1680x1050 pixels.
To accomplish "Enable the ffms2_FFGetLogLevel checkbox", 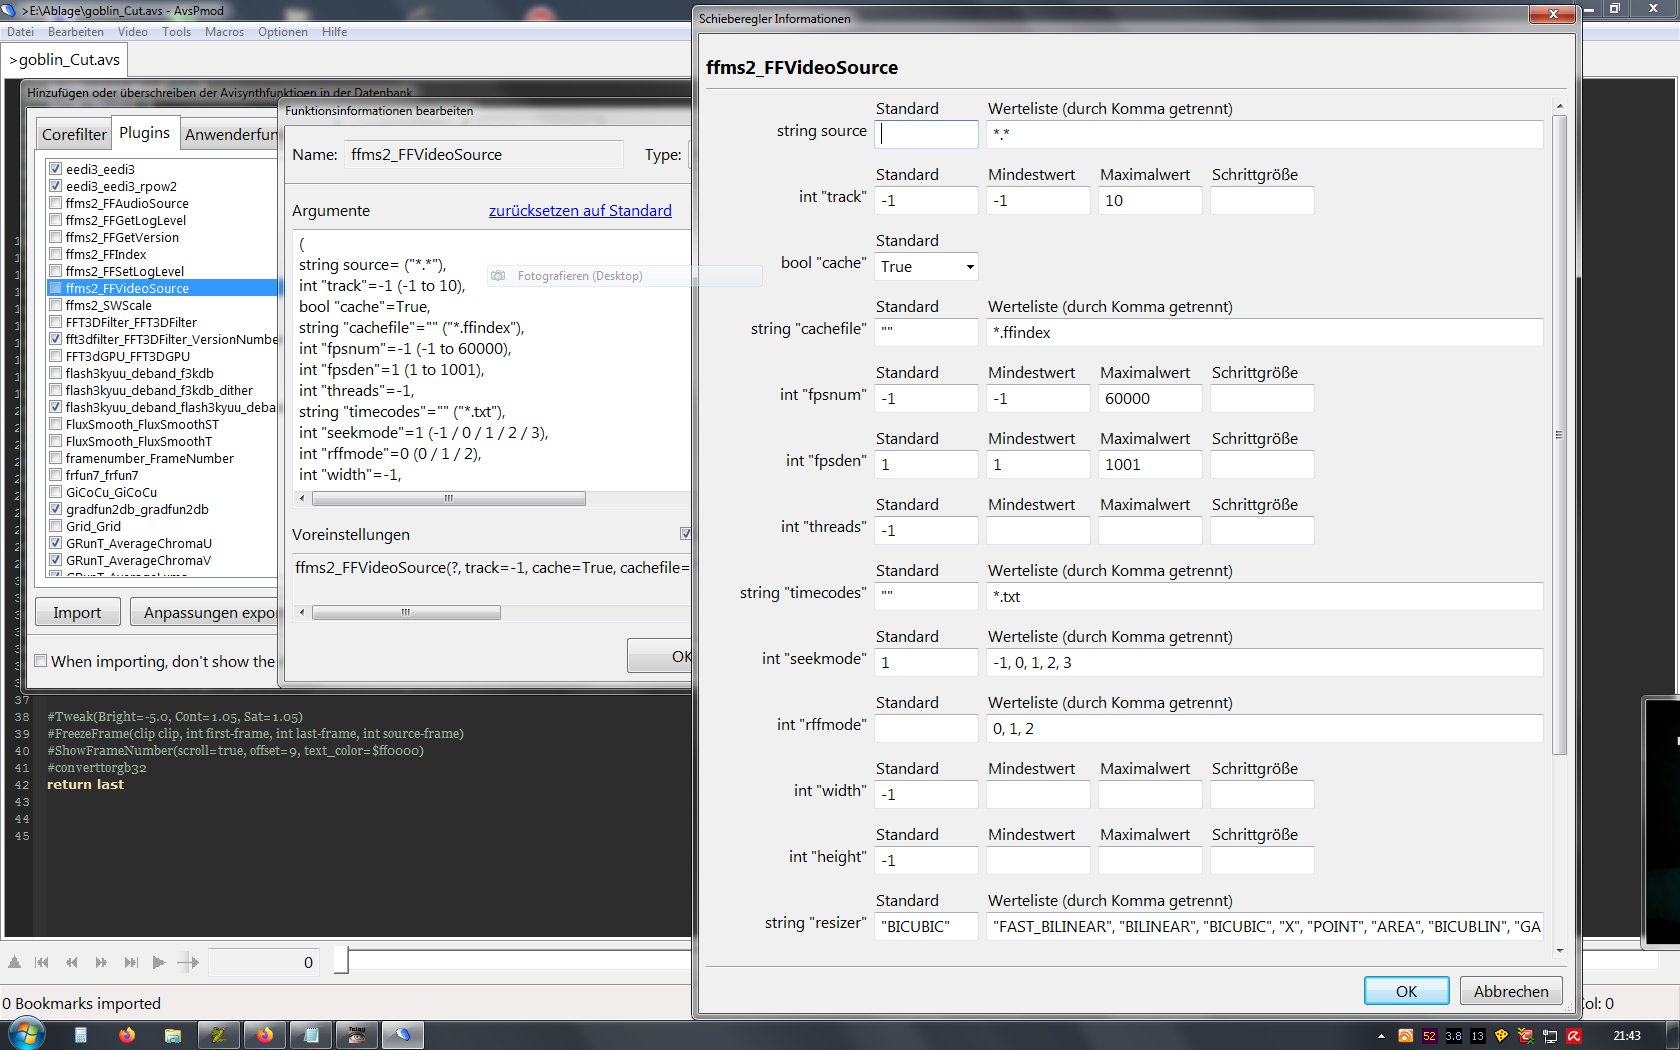I will click(56, 220).
